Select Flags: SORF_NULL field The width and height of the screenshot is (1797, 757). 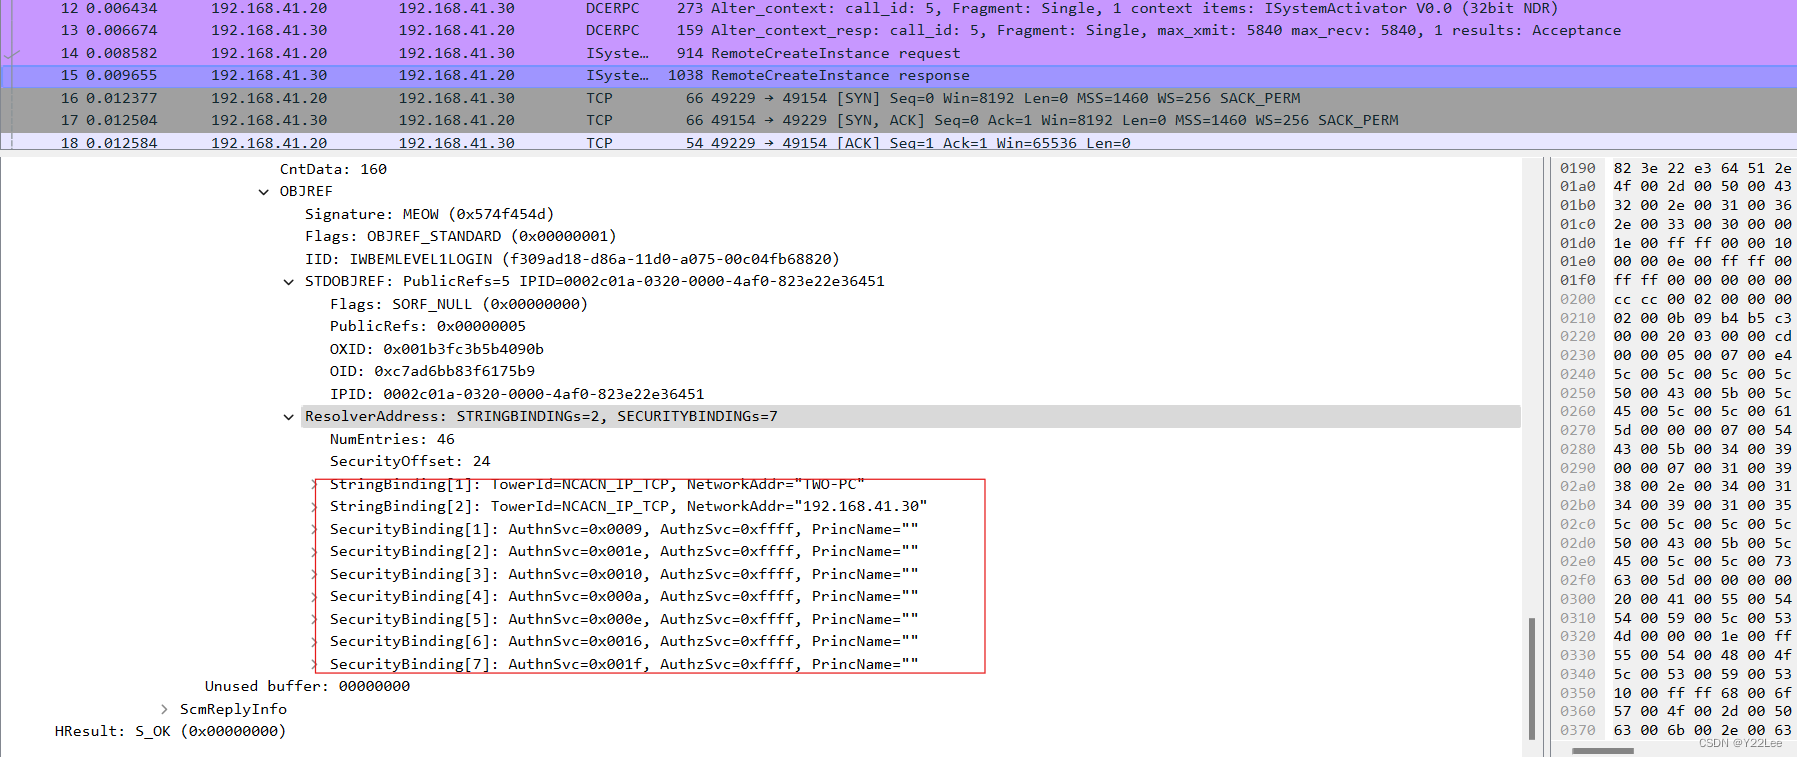(458, 304)
